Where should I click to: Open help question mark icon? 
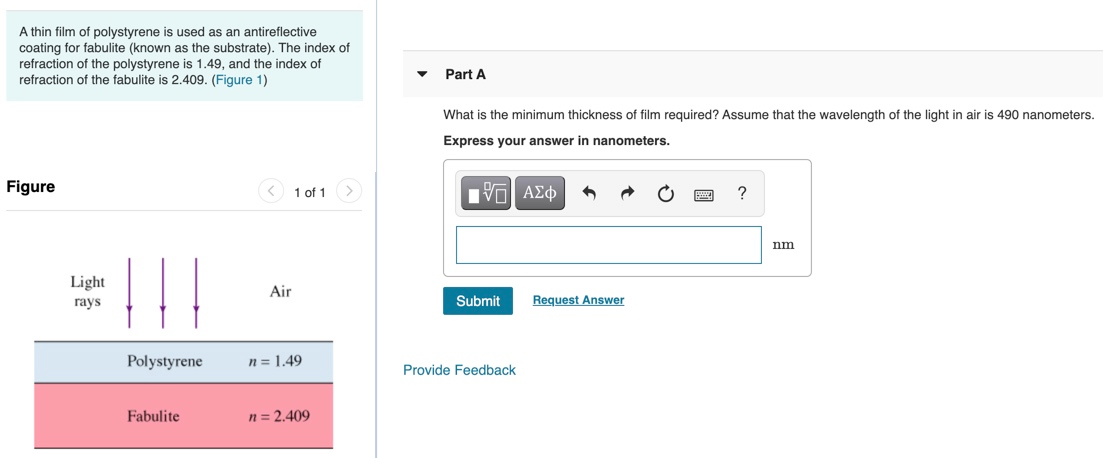[741, 193]
